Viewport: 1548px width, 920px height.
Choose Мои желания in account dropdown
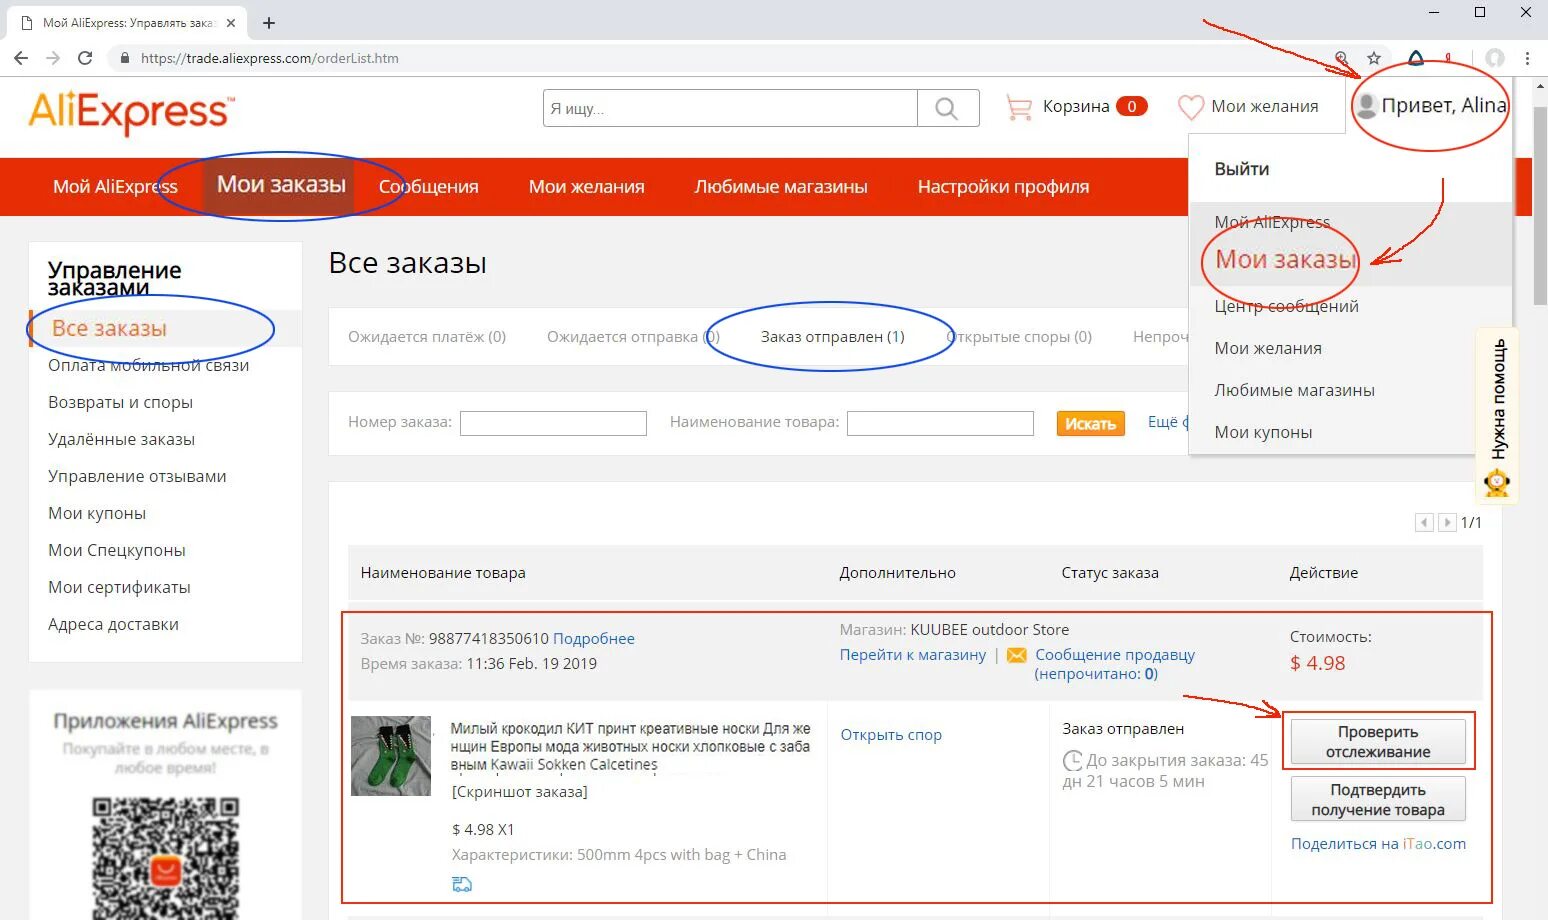tap(1268, 348)
